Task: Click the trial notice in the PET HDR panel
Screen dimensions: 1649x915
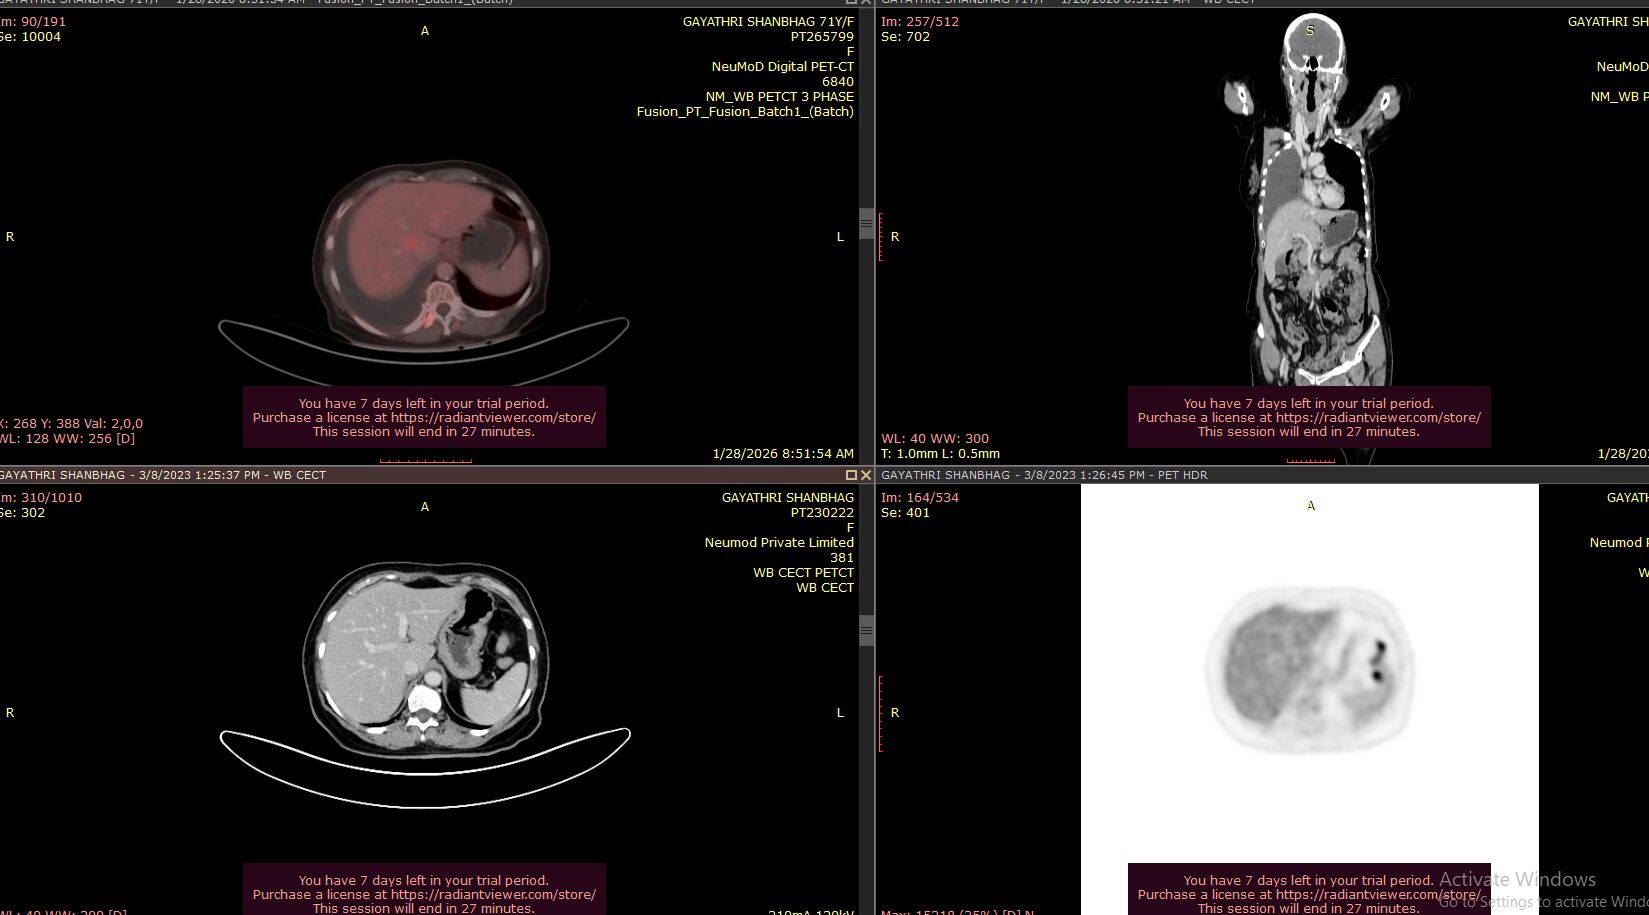Action: point(1309,890)
